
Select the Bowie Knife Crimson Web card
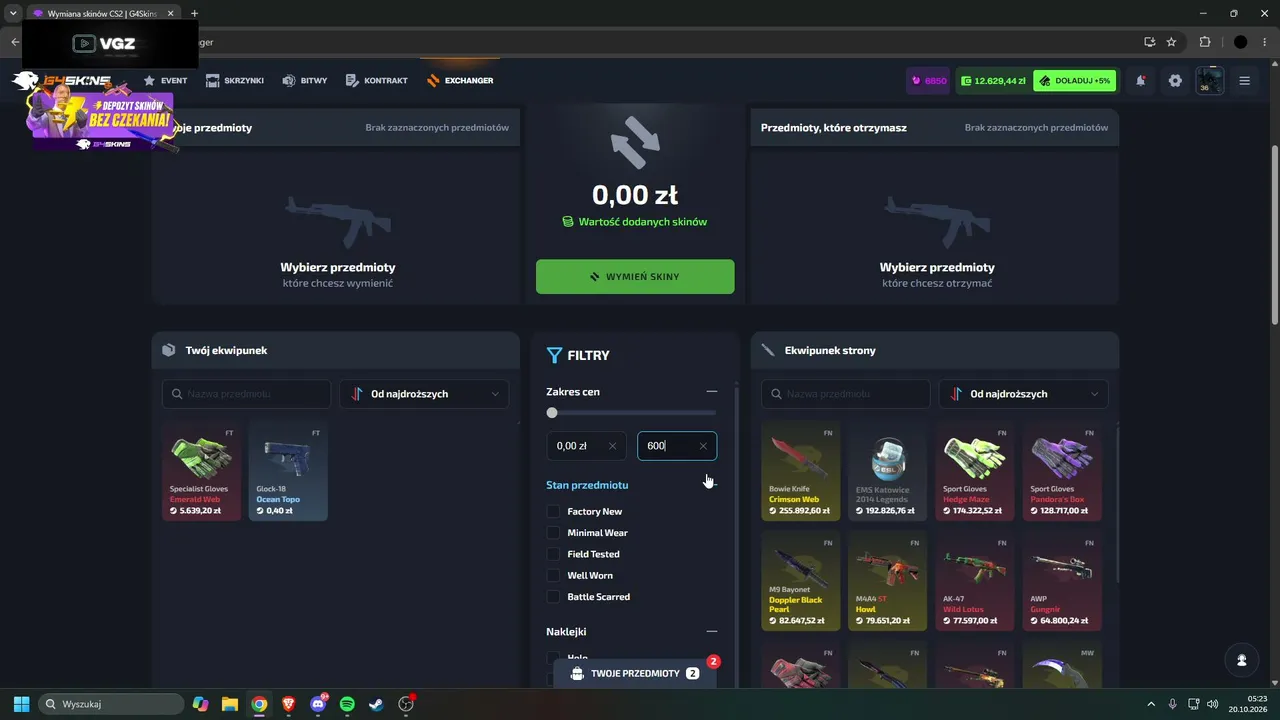[x=801, y=470]
